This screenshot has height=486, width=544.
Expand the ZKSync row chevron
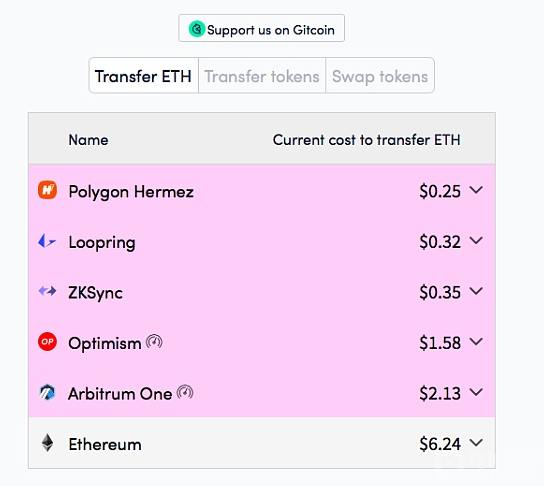(476, 291)
